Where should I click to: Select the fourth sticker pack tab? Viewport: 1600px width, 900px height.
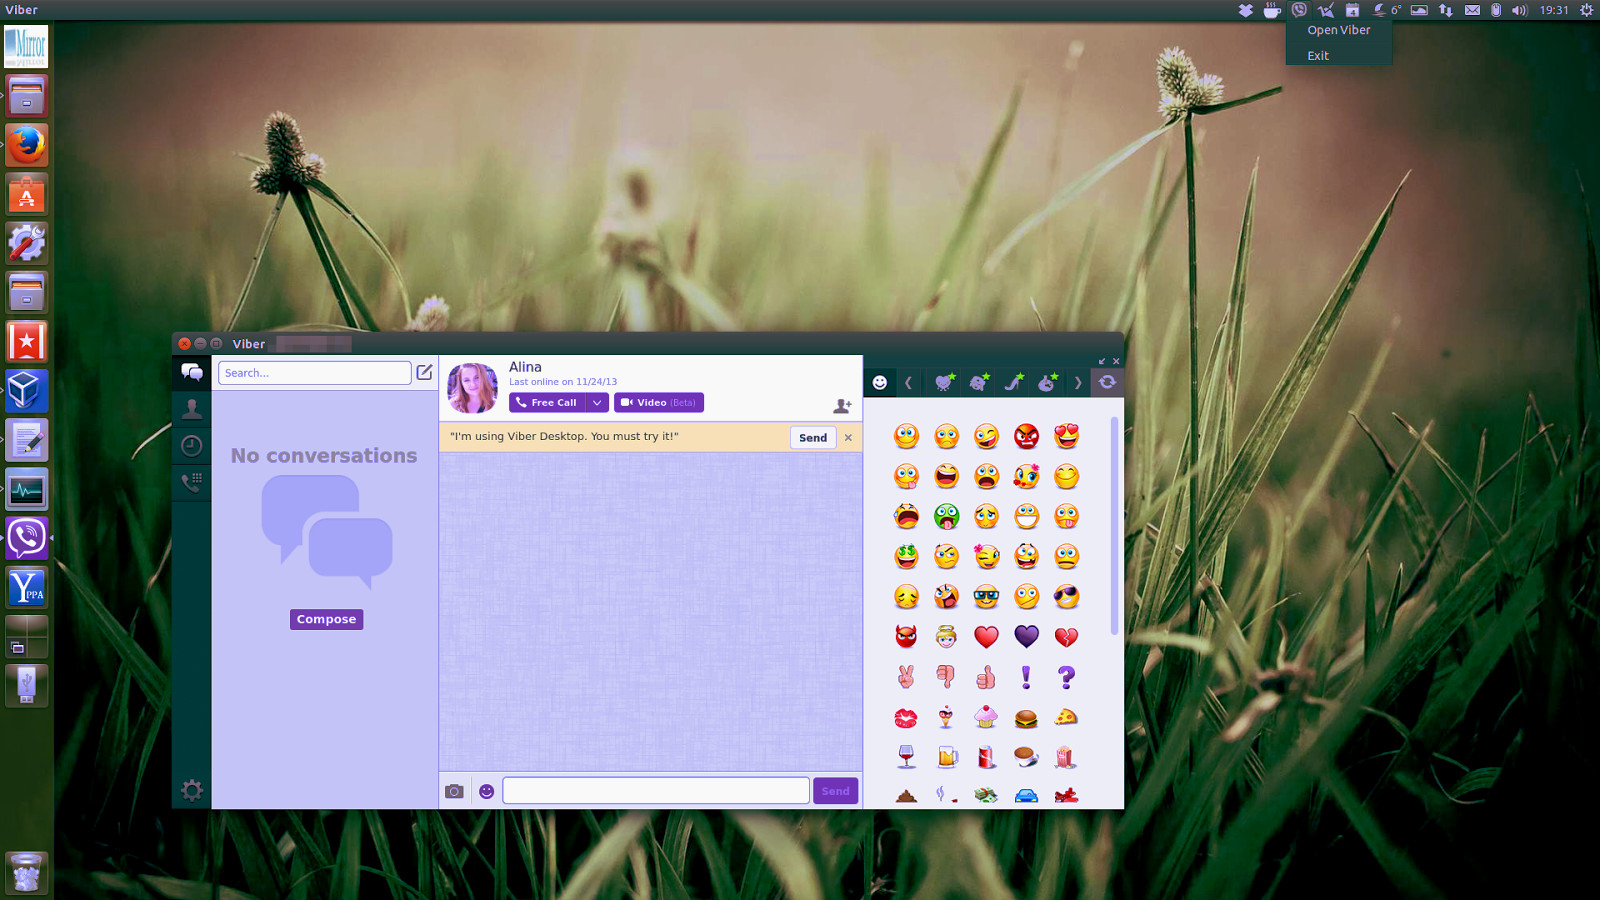point(1047,382)
